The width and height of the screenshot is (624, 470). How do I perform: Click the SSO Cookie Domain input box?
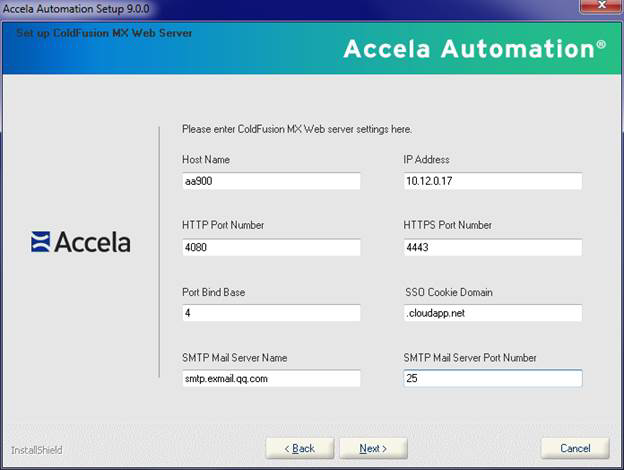(x=492, y=313)
